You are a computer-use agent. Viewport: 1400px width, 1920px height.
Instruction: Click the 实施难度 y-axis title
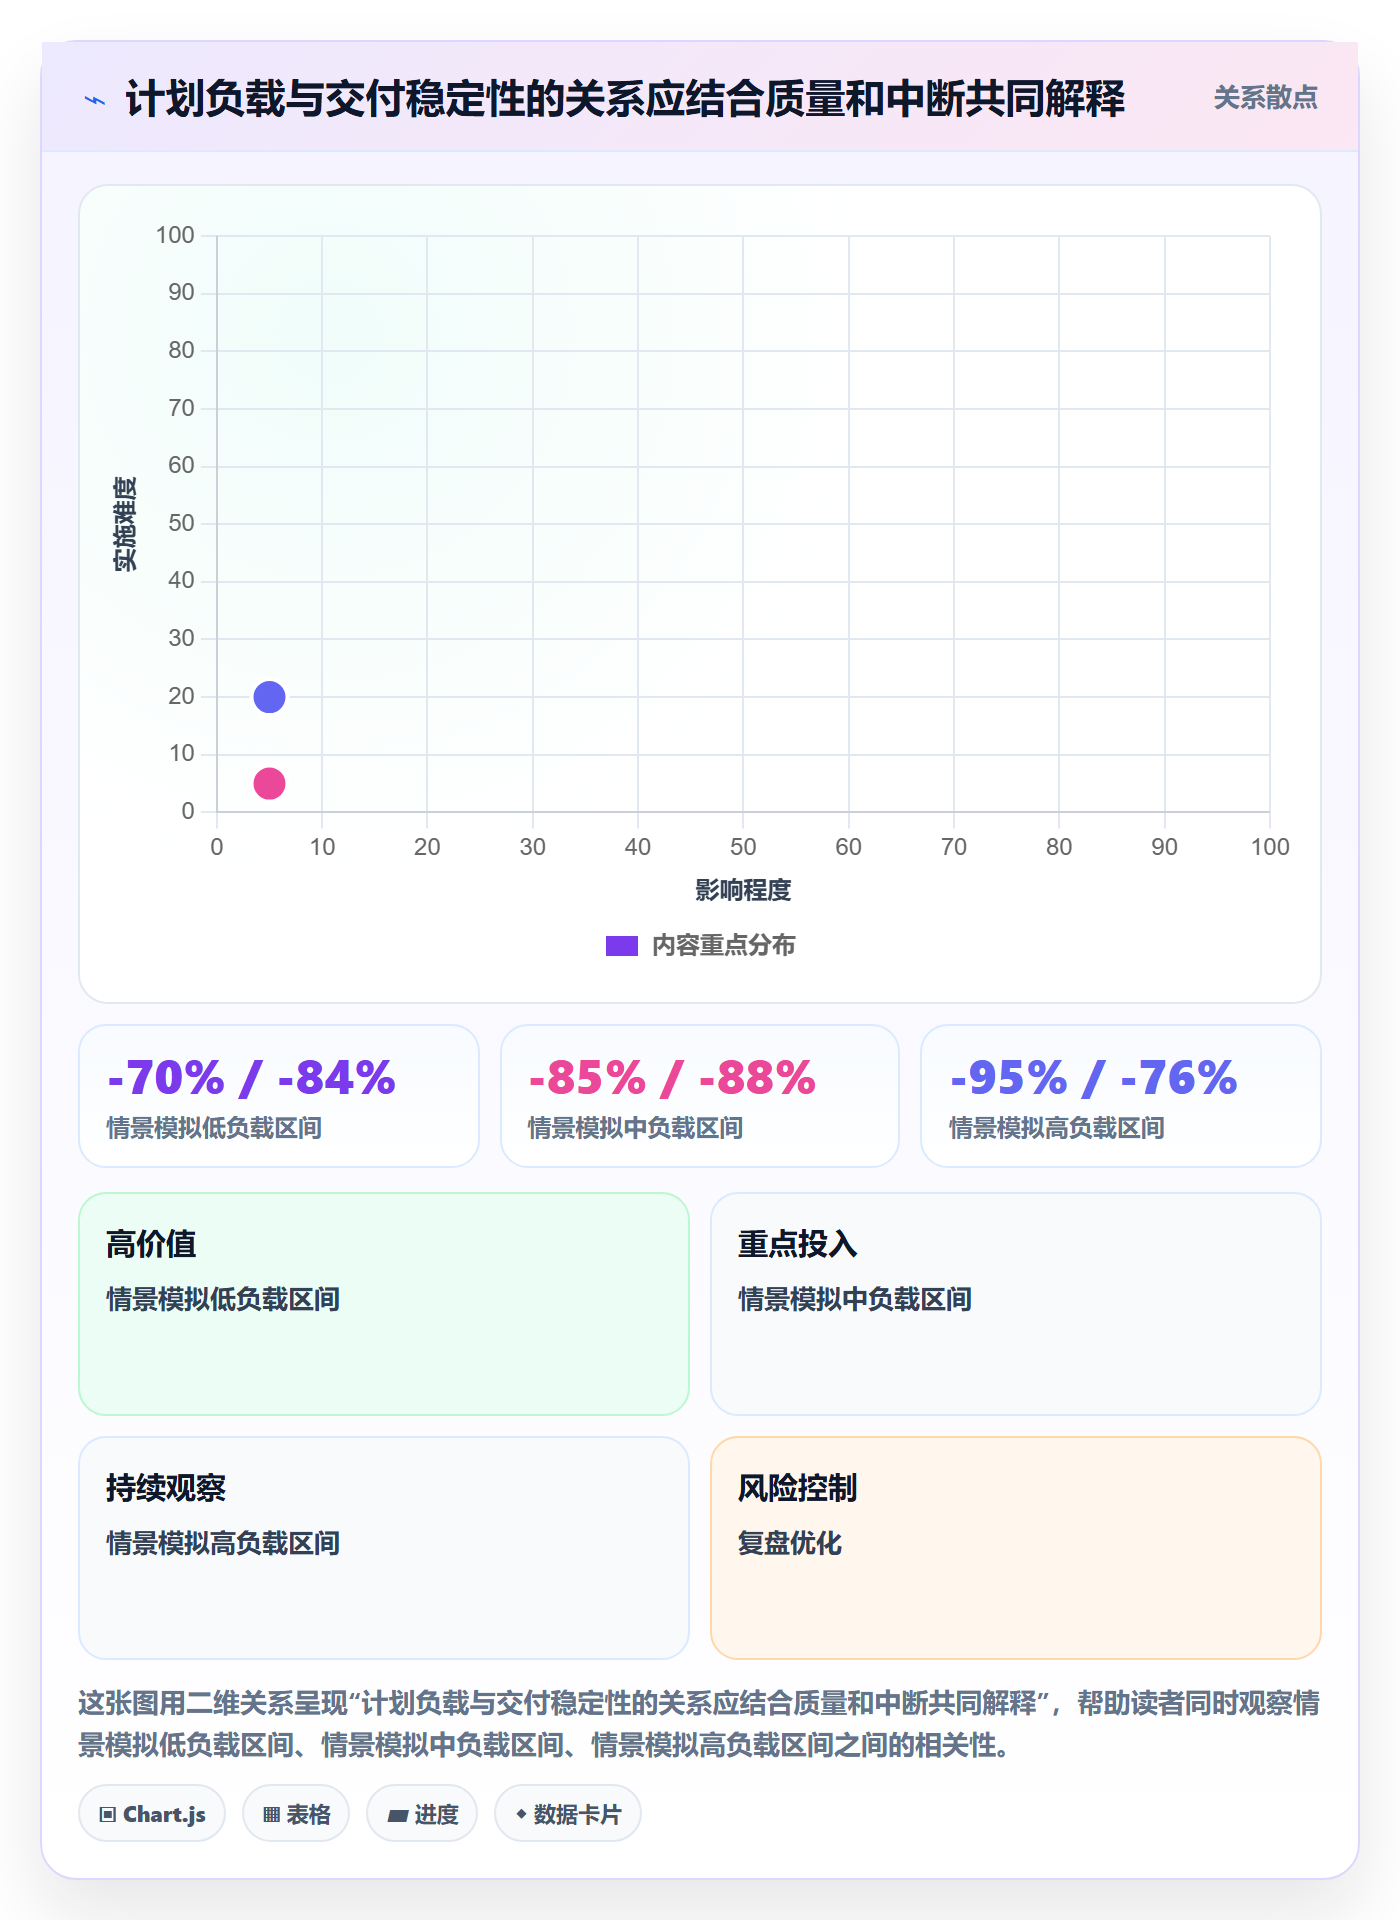[x=125, y=524]
